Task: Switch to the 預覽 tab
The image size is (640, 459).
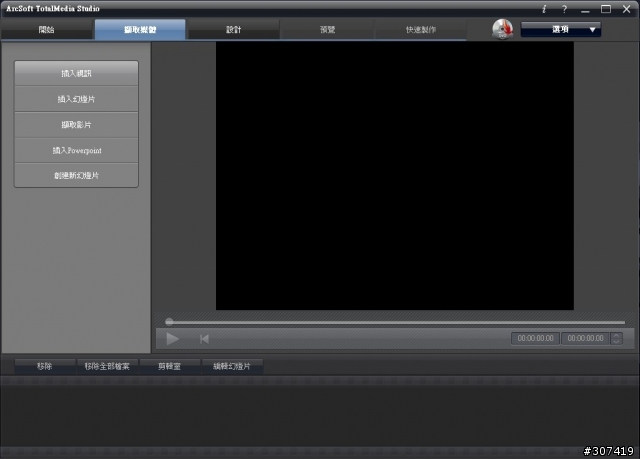Action: (327, 29)
